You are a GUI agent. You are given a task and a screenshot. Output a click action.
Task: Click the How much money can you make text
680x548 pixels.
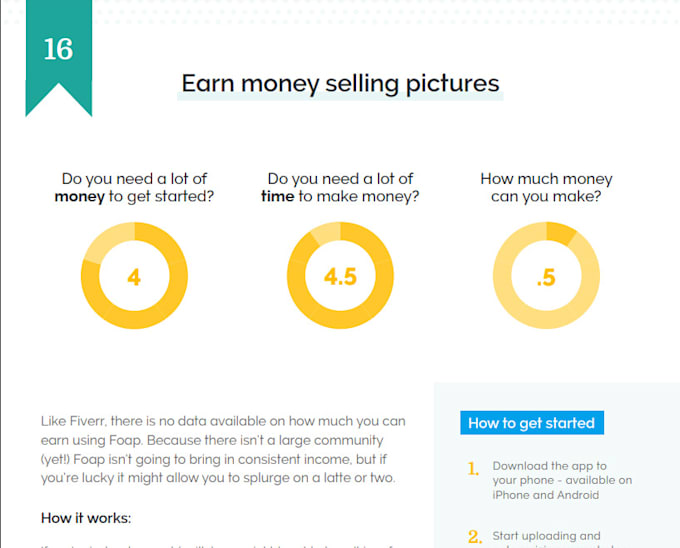546,187
